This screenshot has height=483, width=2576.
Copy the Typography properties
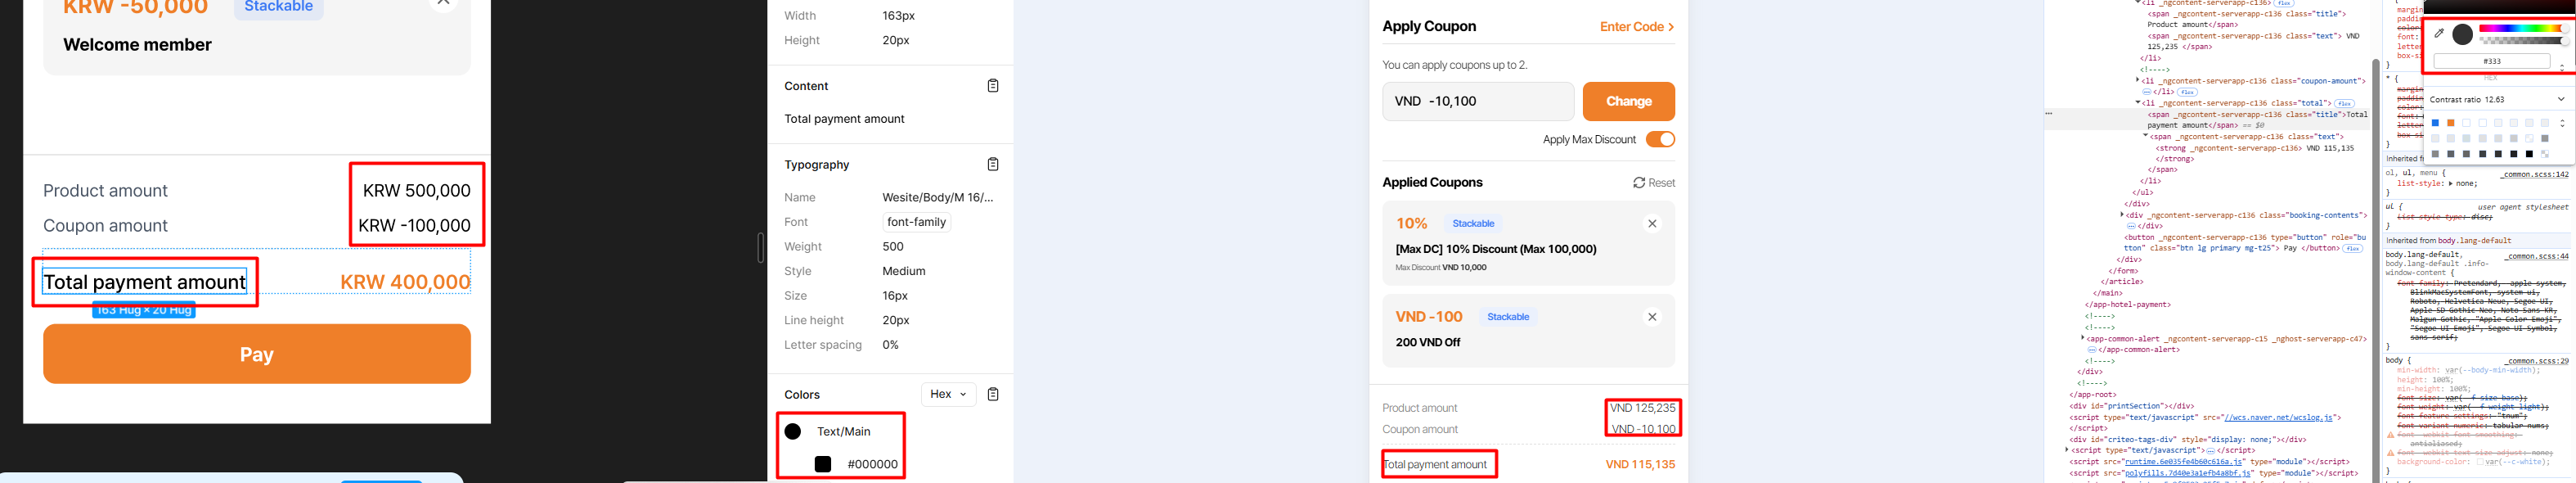992,164
